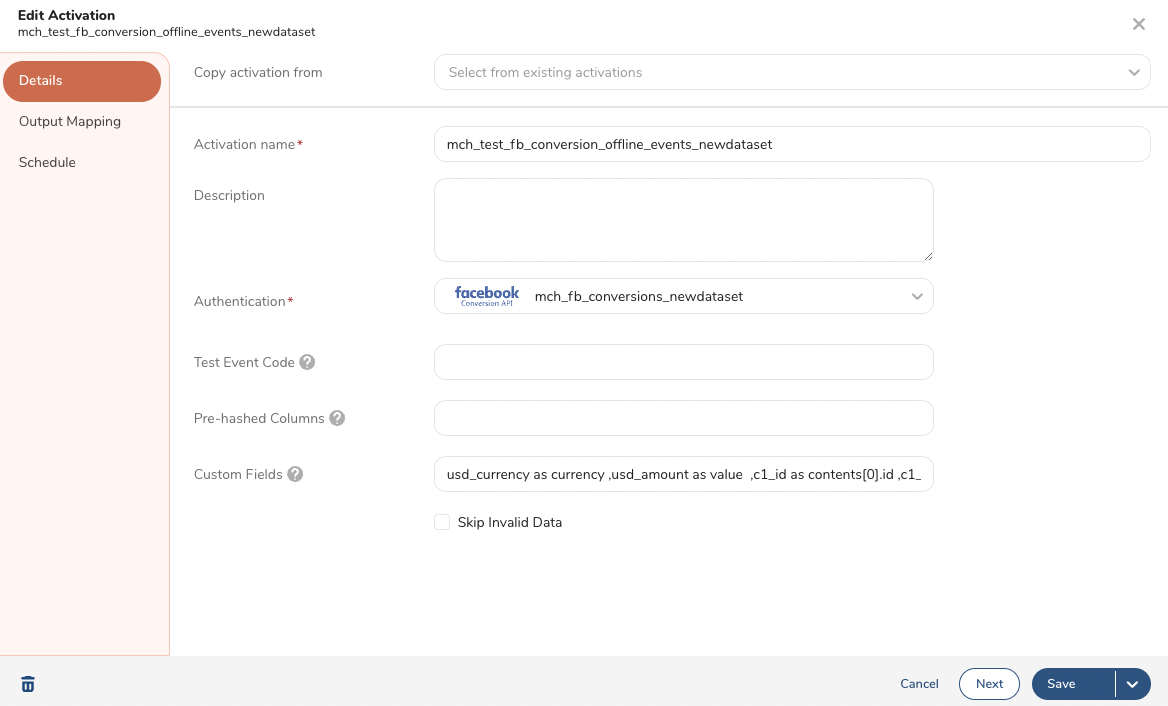Click the Cancel link
This screenshot has height=706, width=1168.
click(x=919, y=684)
